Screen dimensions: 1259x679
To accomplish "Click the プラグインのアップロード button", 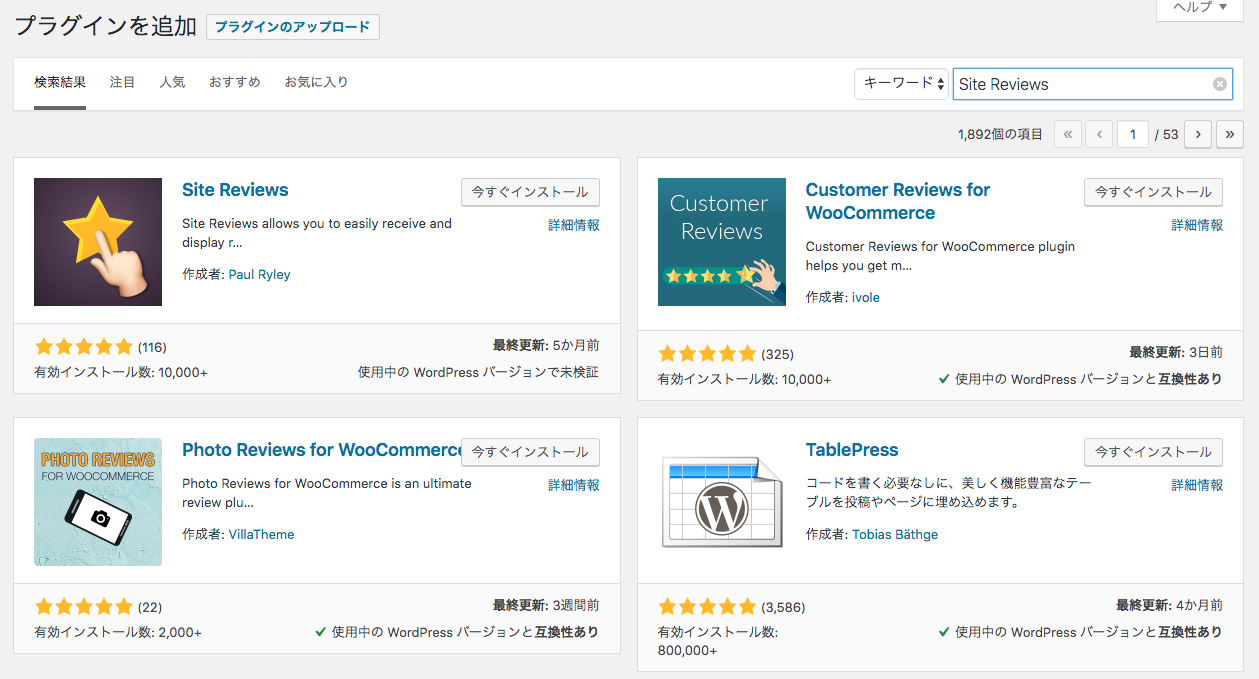I will 293,27.
